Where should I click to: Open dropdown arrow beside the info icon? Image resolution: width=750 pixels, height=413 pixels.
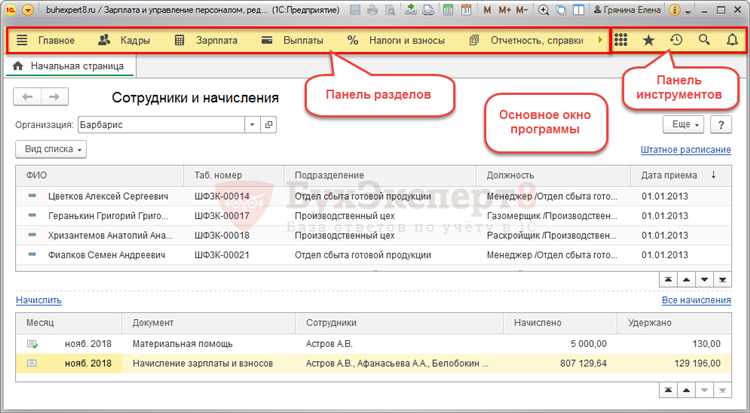[x=688, y=11]
